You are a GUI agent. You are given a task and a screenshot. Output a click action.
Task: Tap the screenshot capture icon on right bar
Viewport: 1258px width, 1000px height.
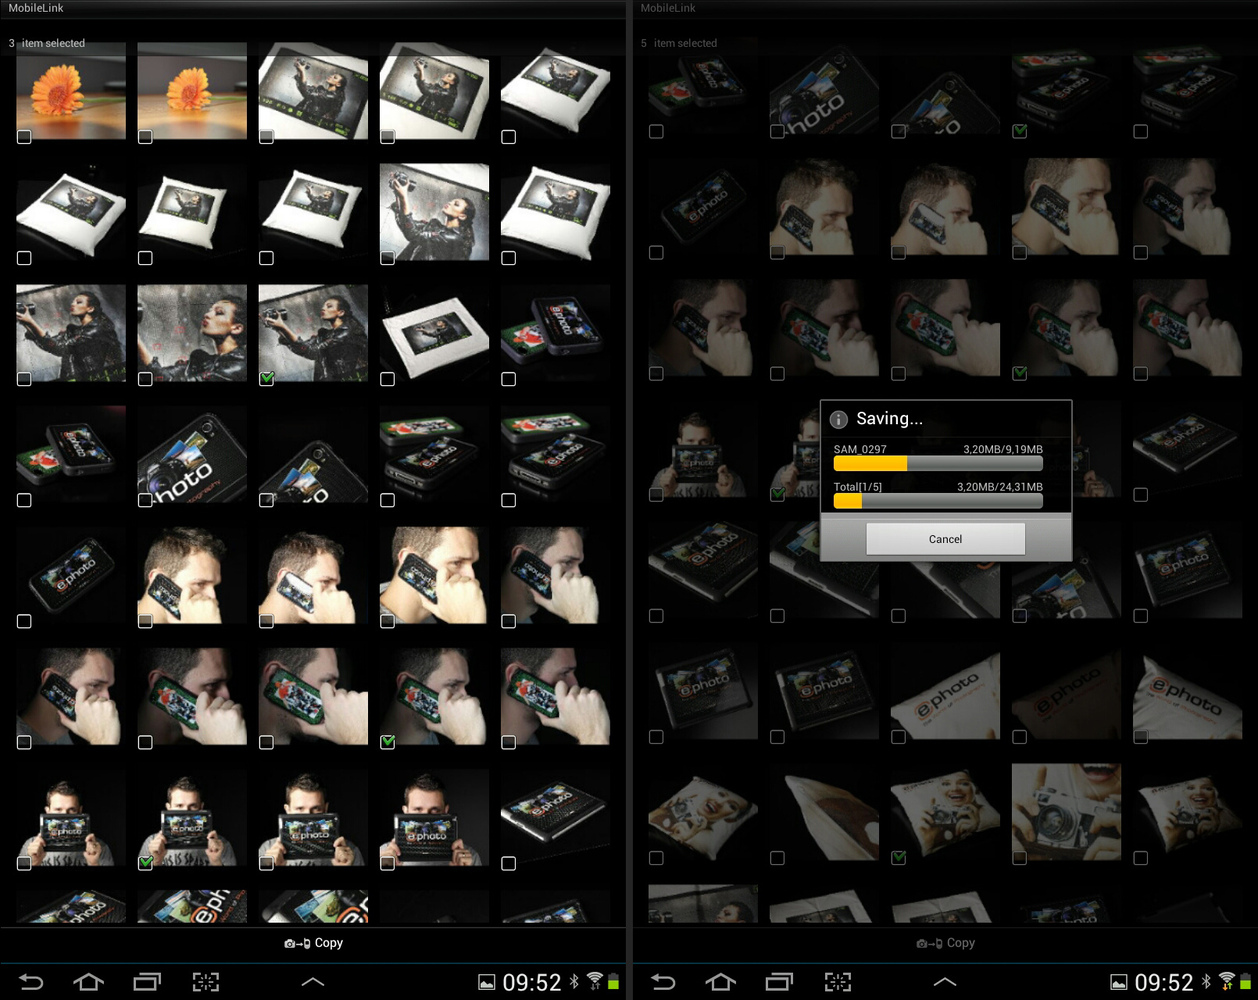tap(838, 982)
